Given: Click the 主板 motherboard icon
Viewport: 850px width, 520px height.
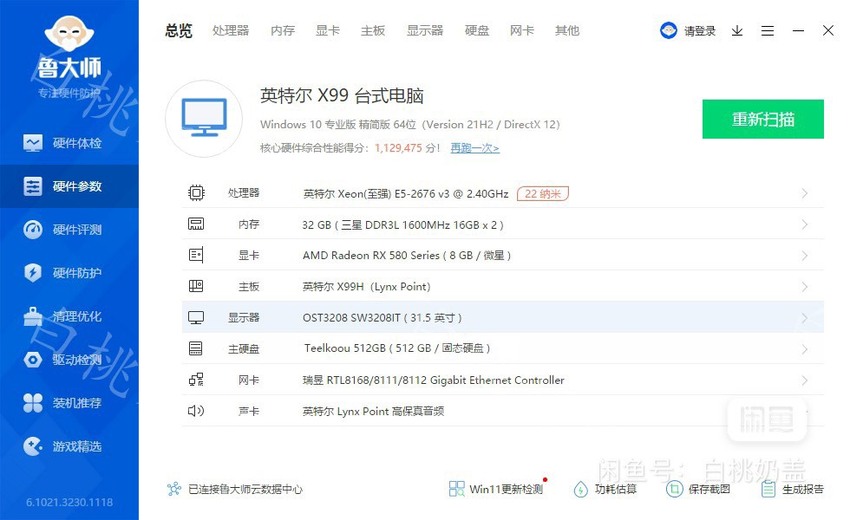Looking at the screenshot, I should pos(196,286).
